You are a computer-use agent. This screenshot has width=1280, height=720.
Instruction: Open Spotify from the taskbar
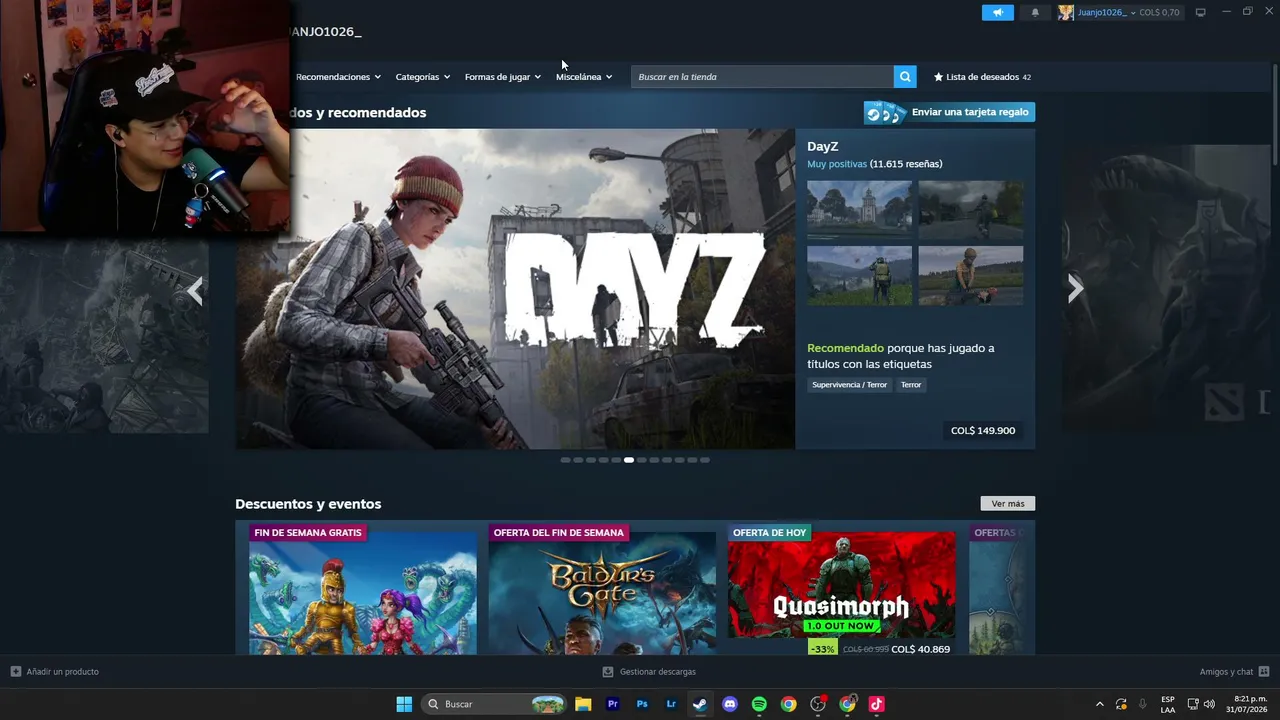(x=759, y=704)
